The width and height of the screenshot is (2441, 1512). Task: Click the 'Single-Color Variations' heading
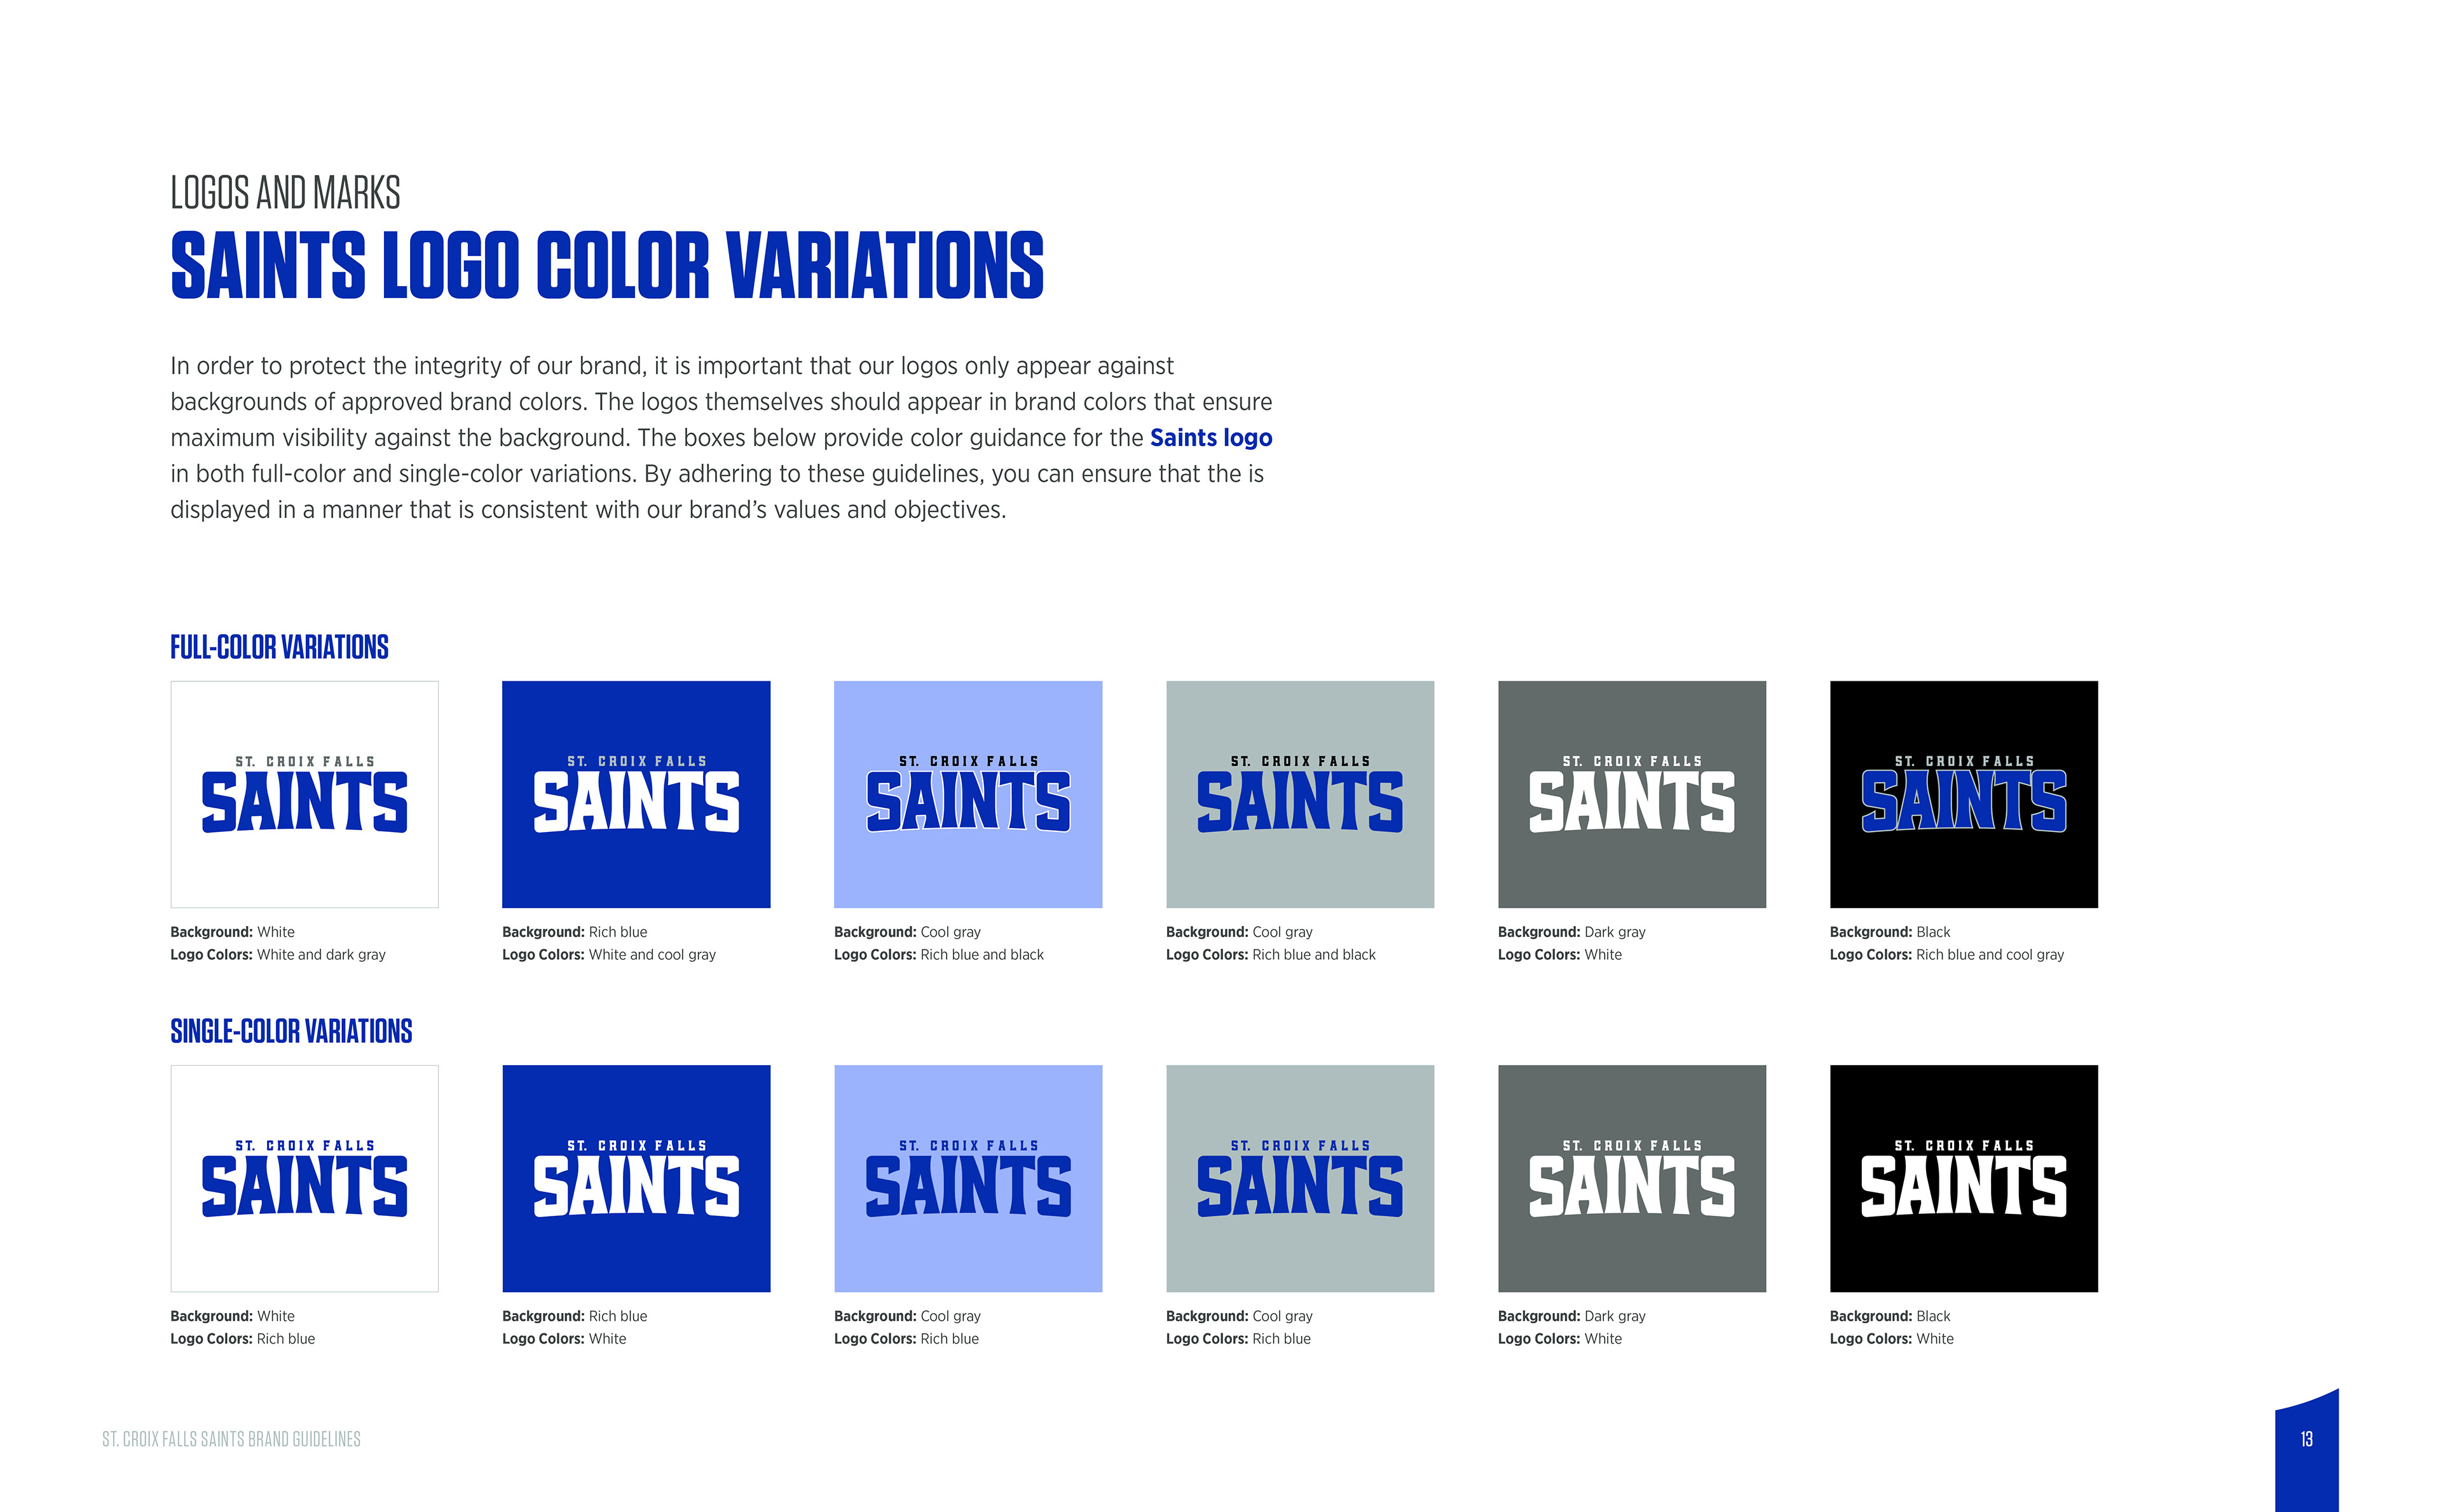[x=291, y=1031]
